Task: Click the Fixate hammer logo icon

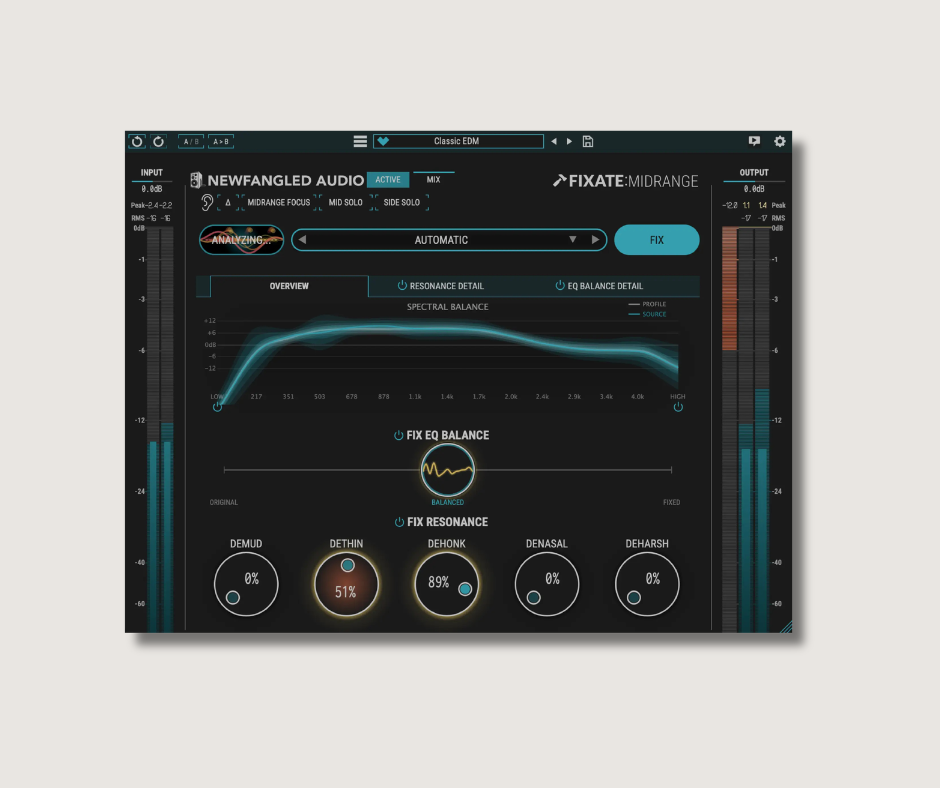Action: (559, 181)
